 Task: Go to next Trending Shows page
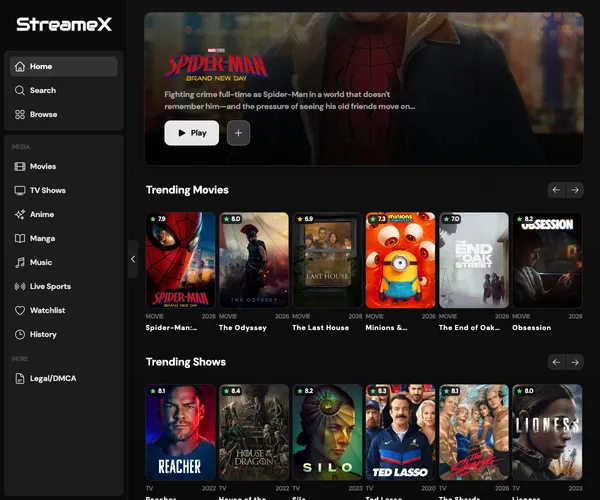(x=575, y=362)
